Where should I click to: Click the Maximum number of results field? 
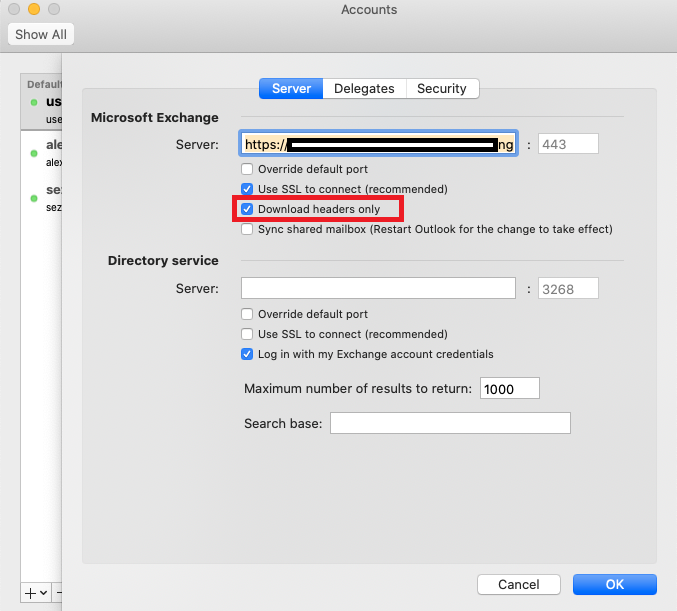509,388
